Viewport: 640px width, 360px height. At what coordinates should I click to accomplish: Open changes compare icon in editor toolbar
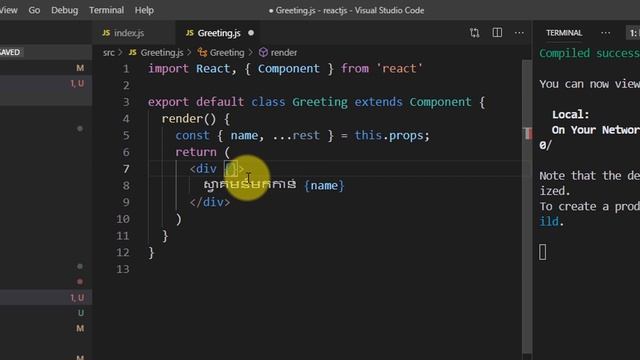[474, 33]
